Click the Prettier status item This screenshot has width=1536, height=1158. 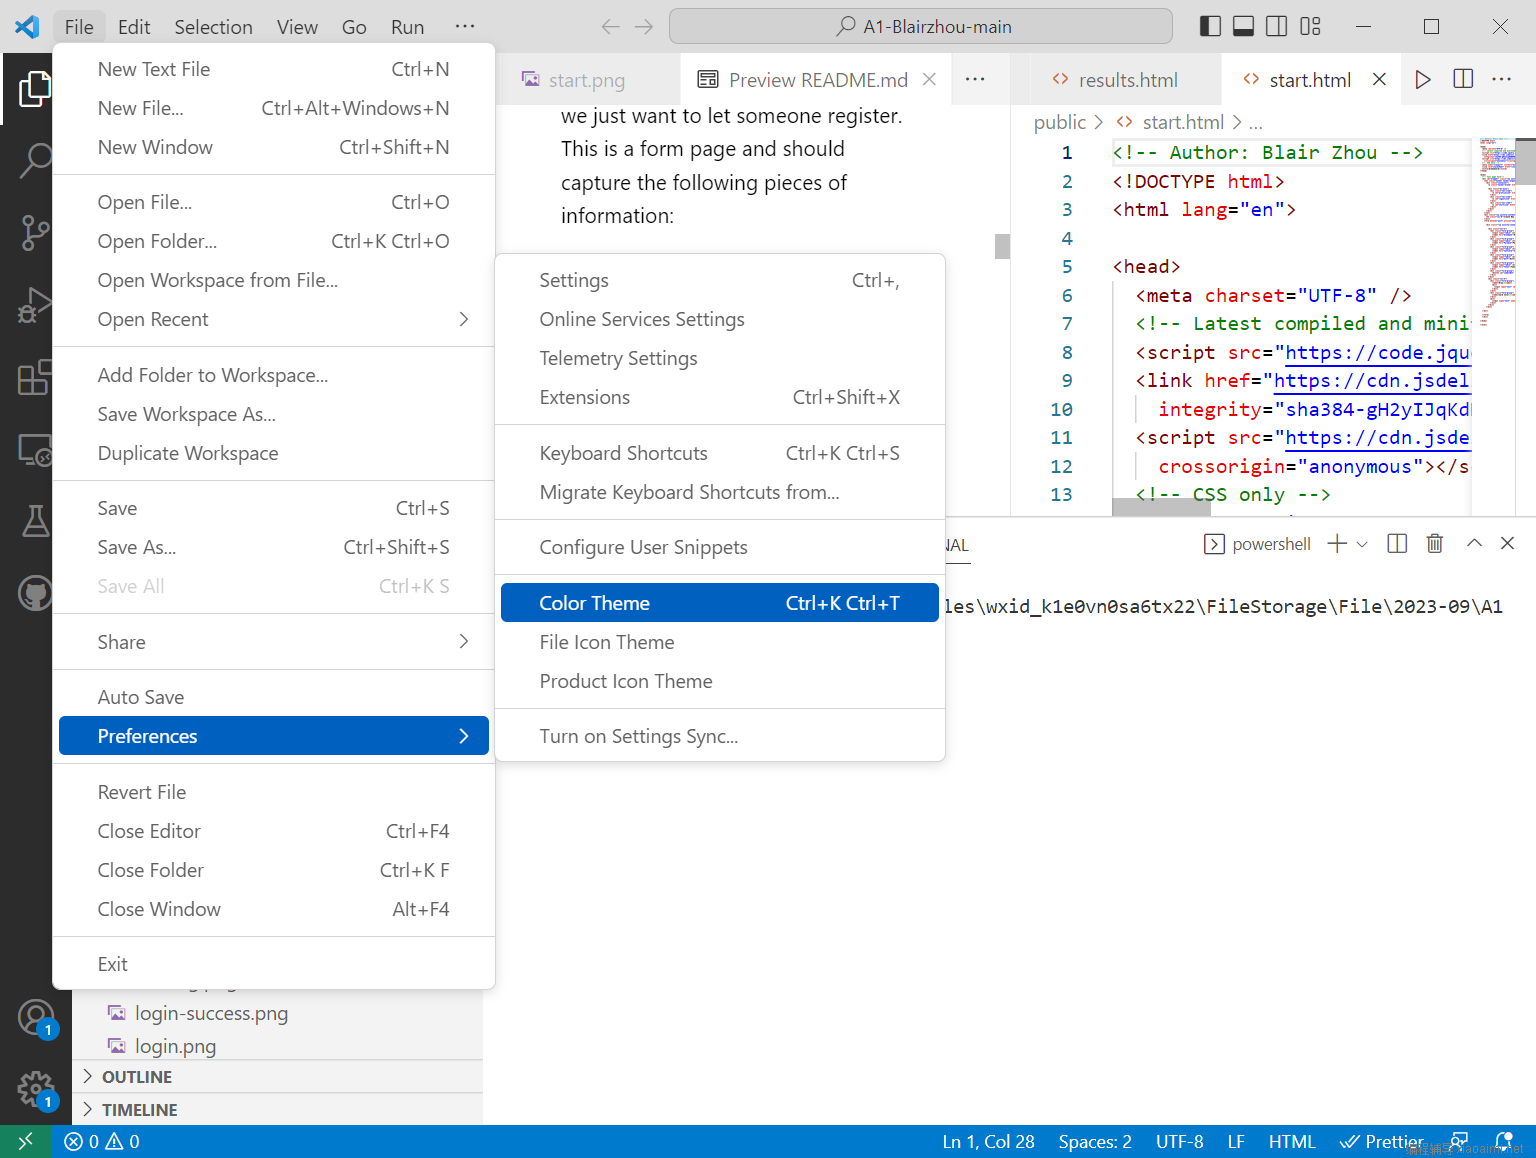click(x=1382, y=1141)
